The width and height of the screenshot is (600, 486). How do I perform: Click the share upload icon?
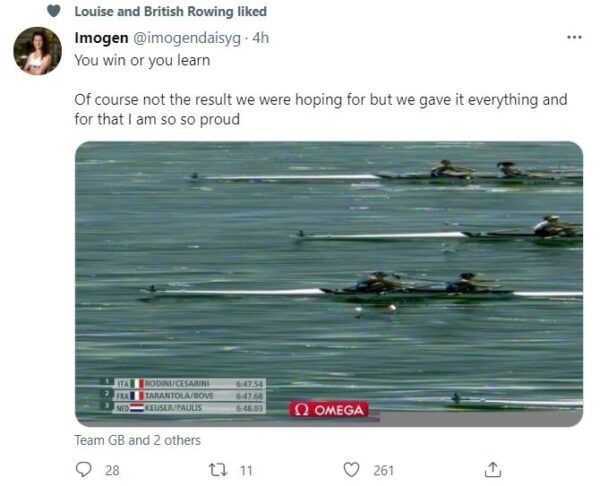tap(493, 470)
